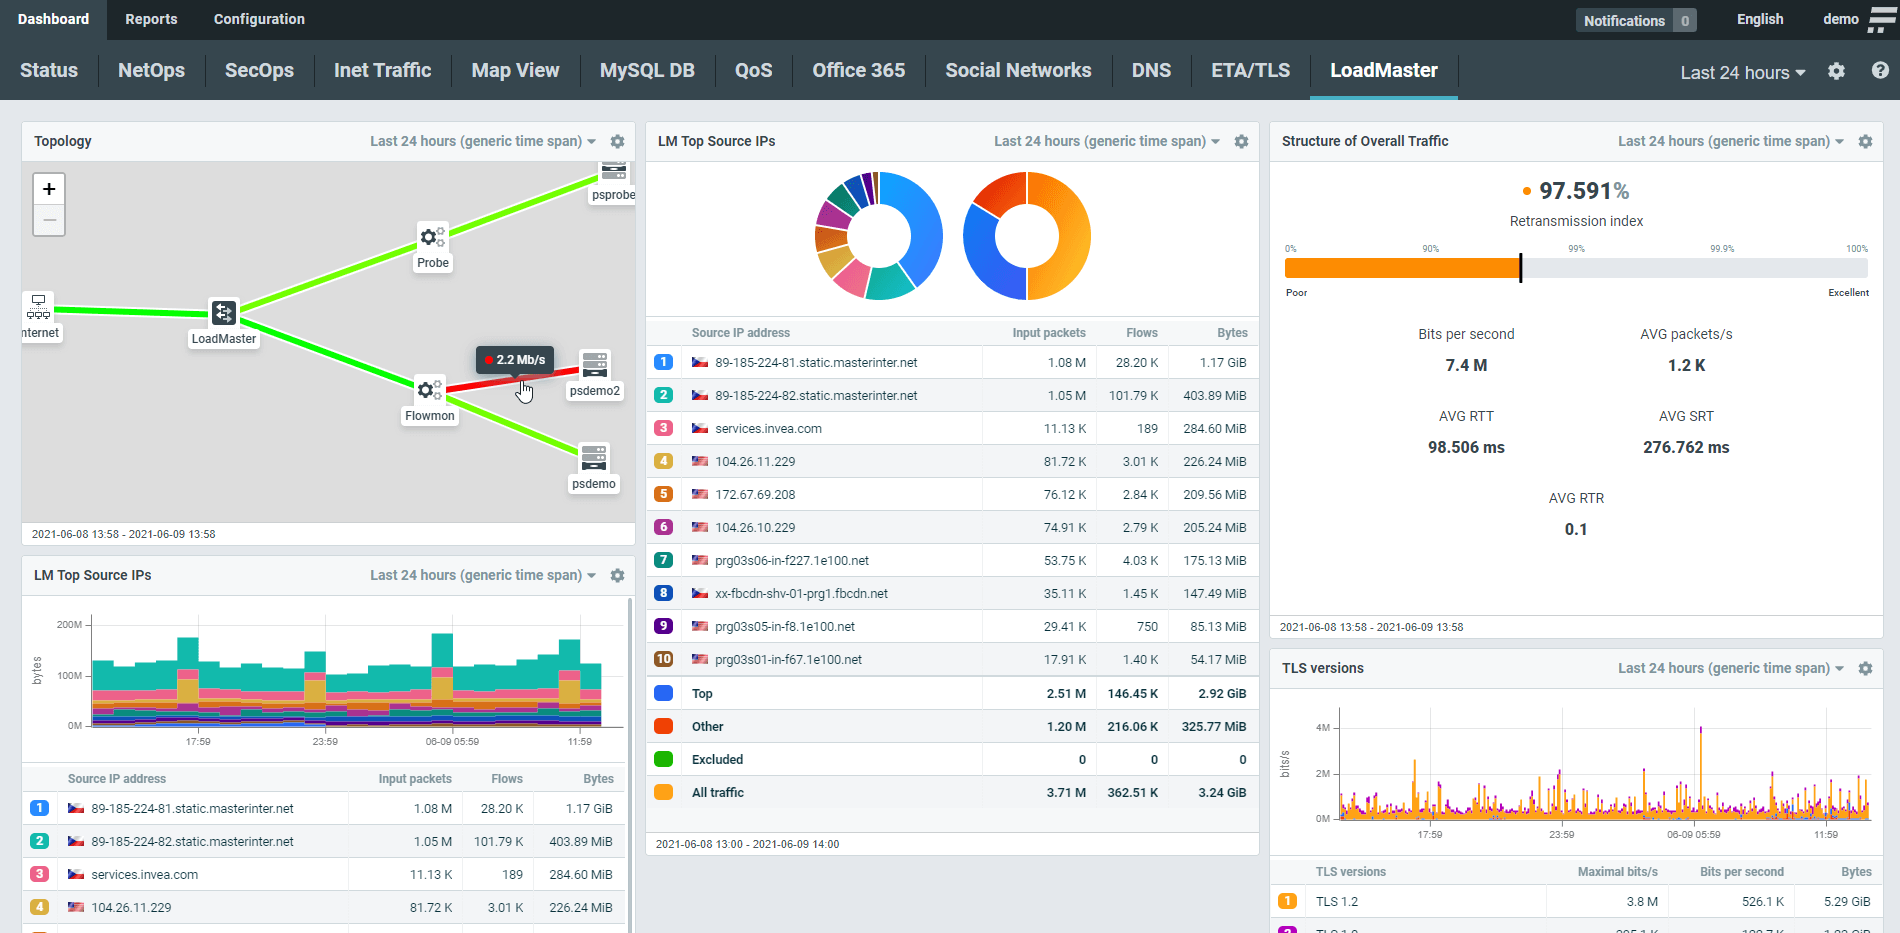
Task: Open the TLS versions time span dropdown
Action: pos(1727,668)
